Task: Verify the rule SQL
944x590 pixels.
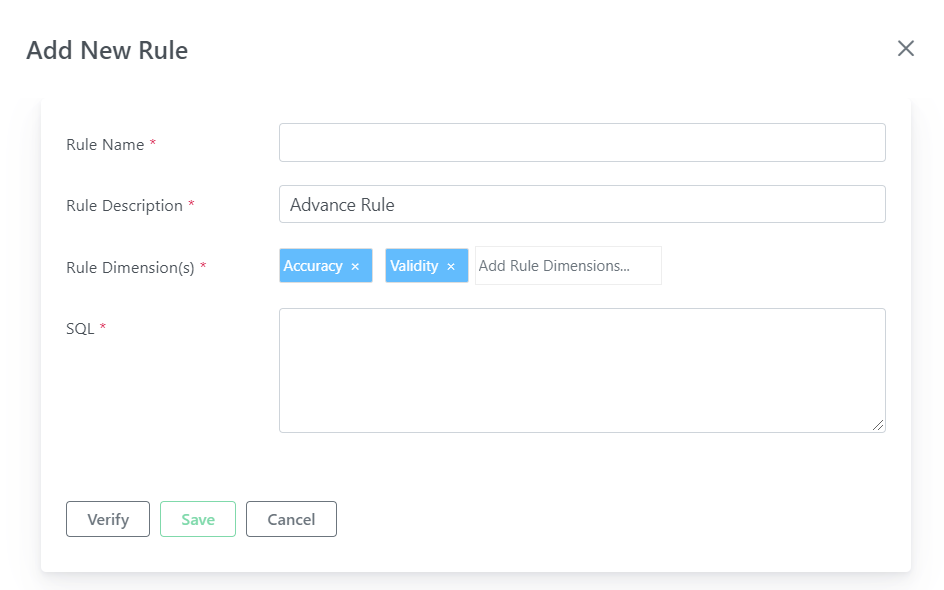Action: [108, 519]
